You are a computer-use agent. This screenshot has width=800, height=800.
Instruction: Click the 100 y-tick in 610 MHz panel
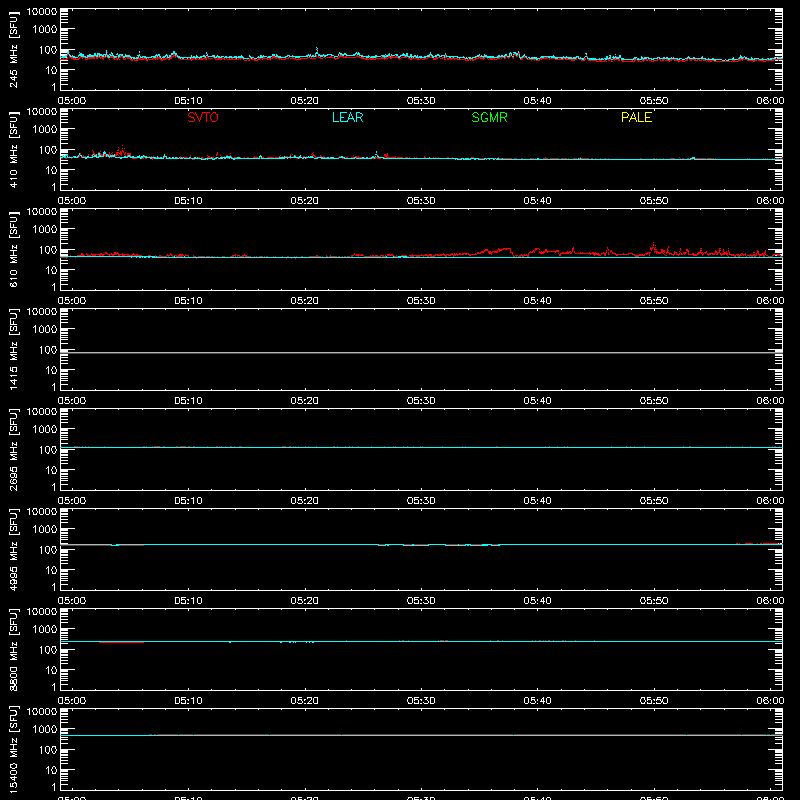(48, 250)
